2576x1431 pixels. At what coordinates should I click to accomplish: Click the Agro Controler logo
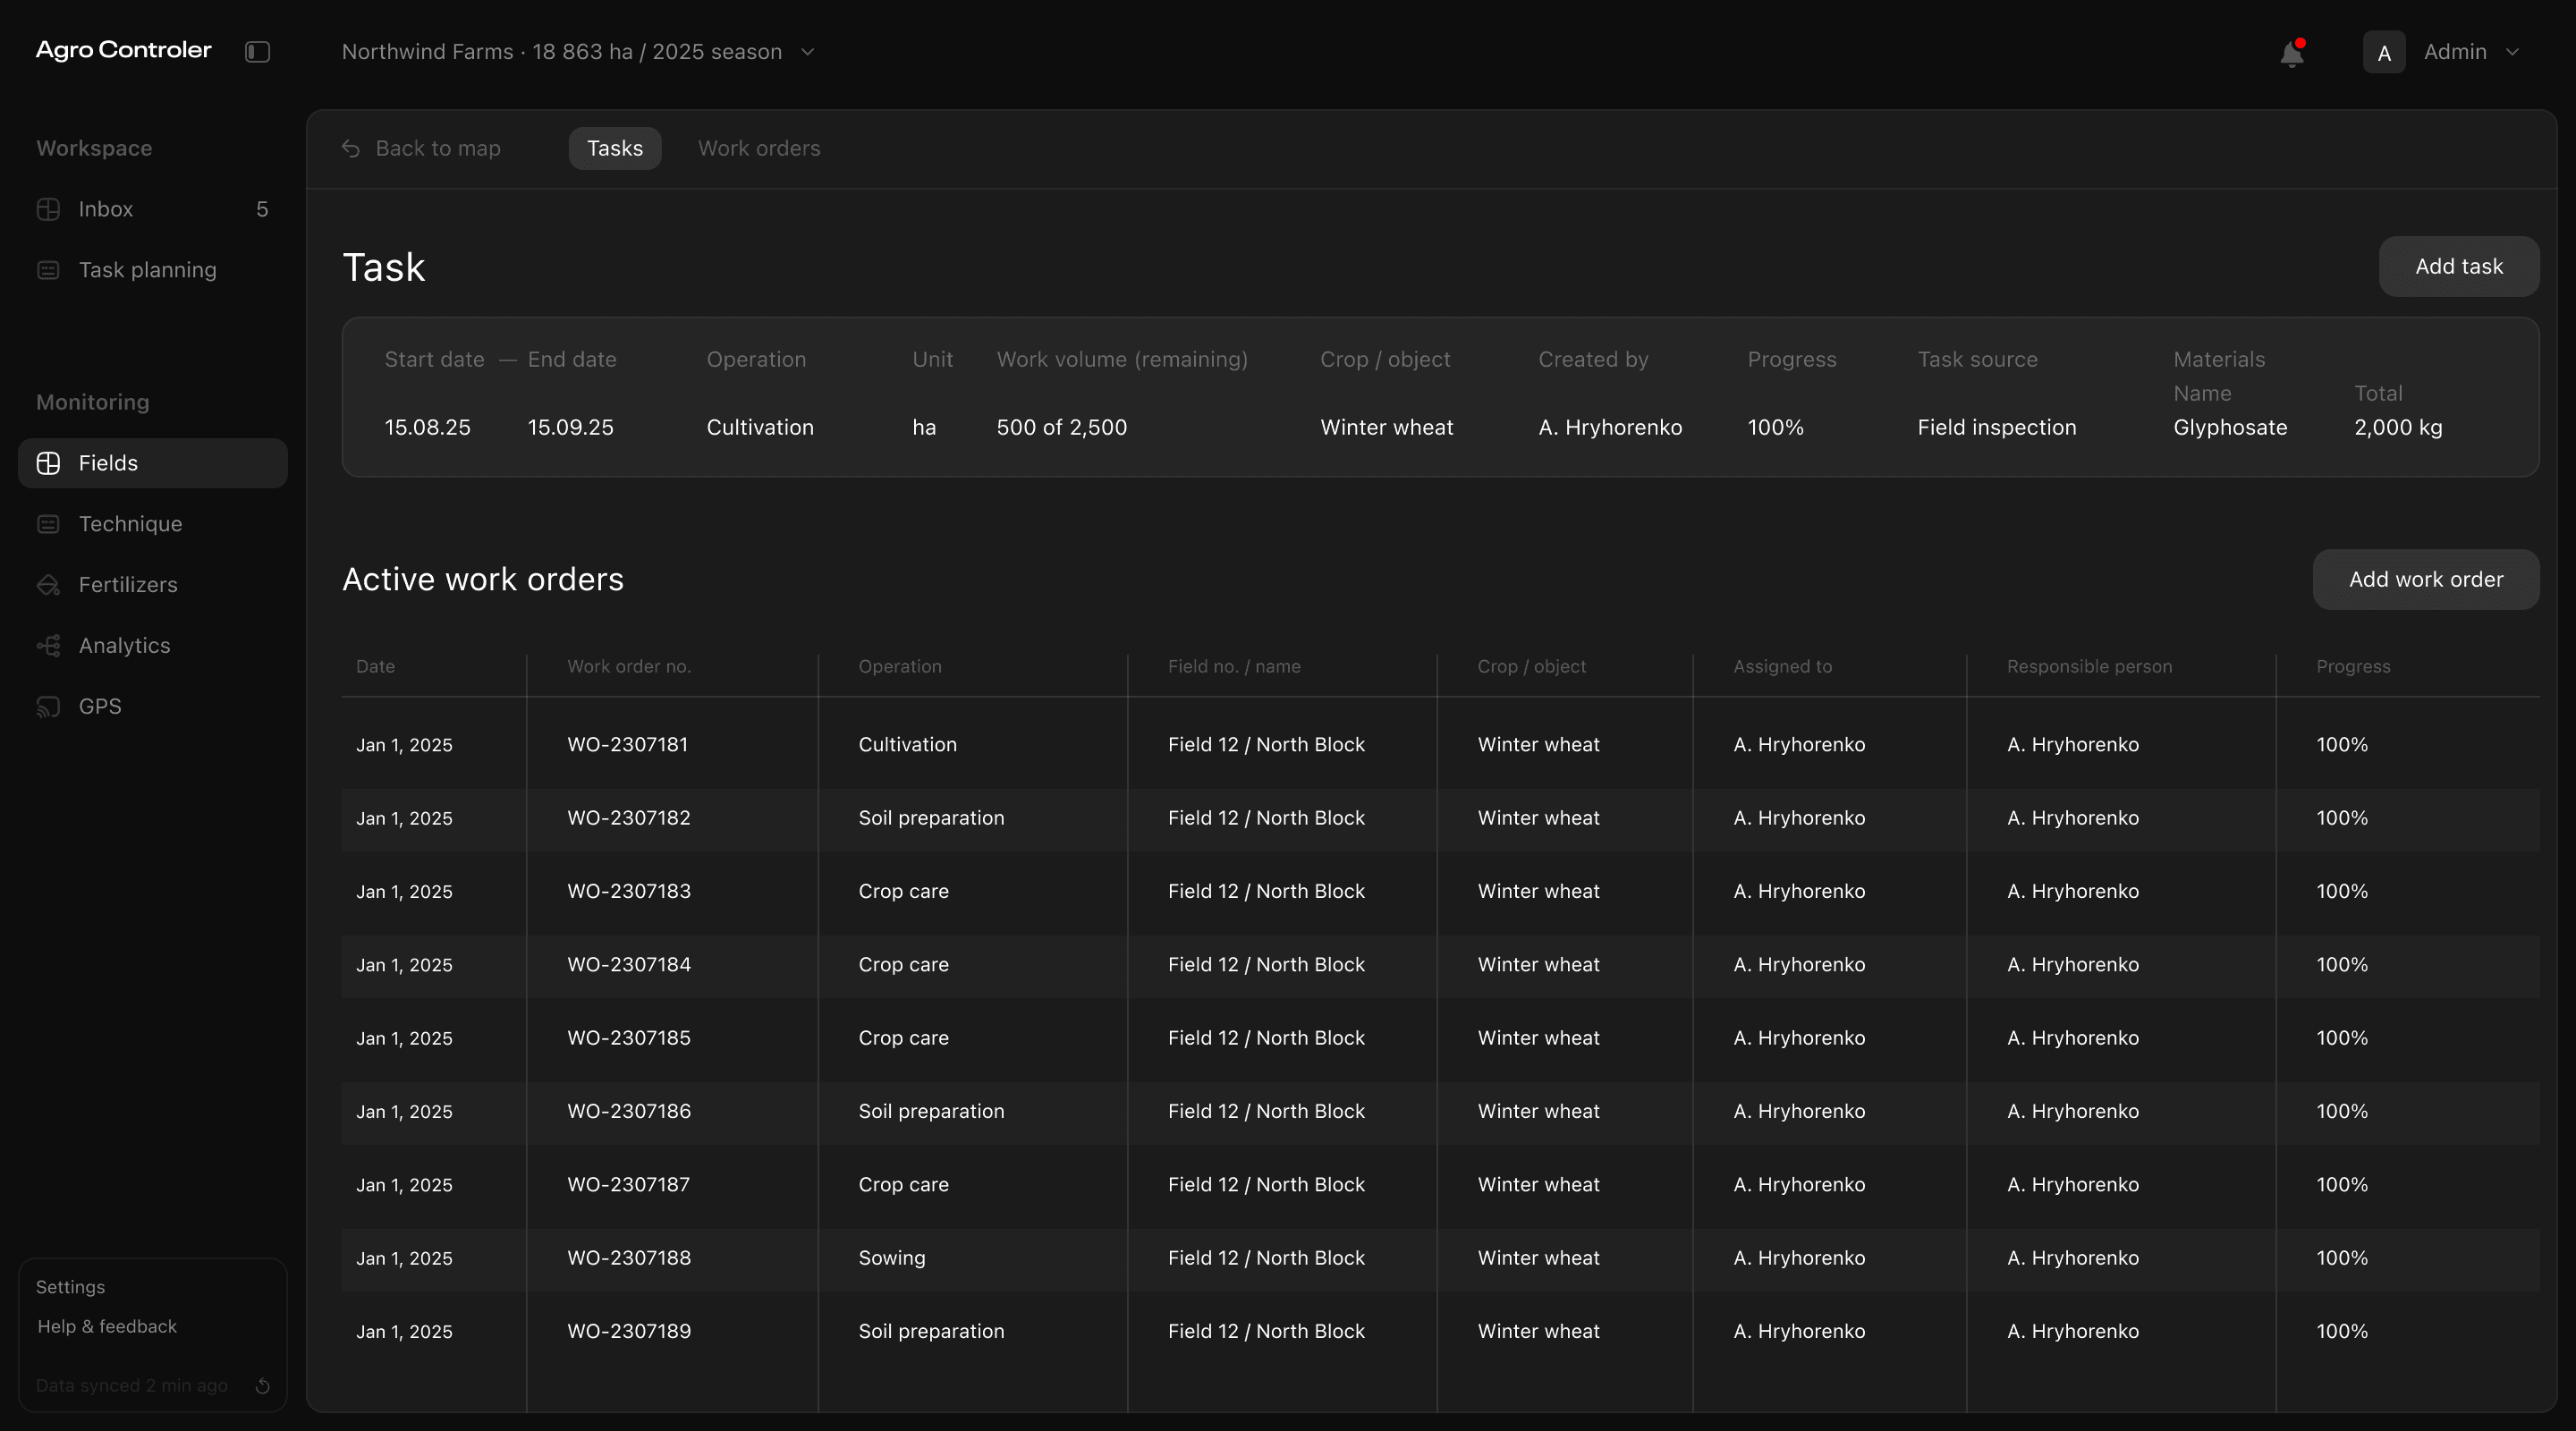point(123,50)
